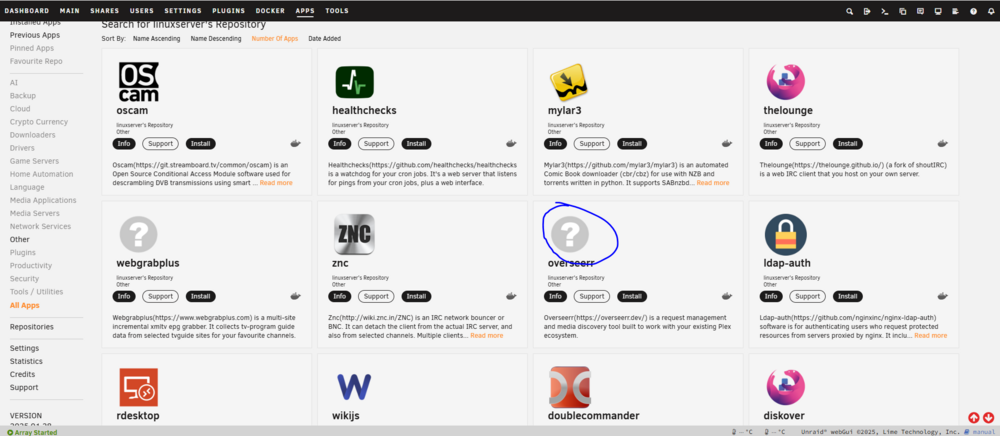Open Statistics in the sidebar

click(26, 361)
